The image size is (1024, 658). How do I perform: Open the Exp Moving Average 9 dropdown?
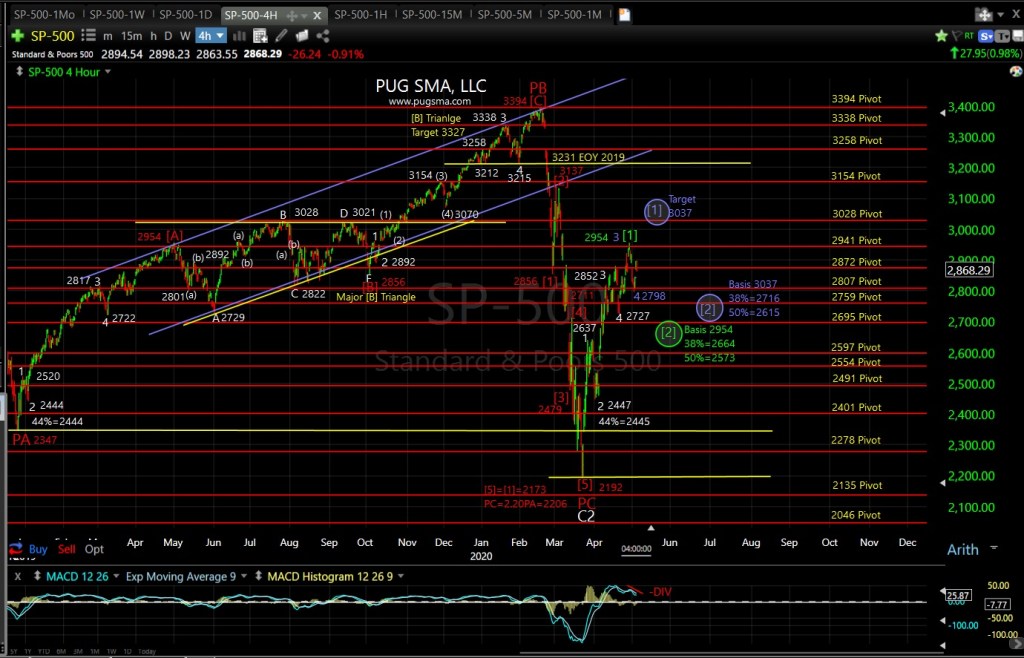click(x=243, y=576)
